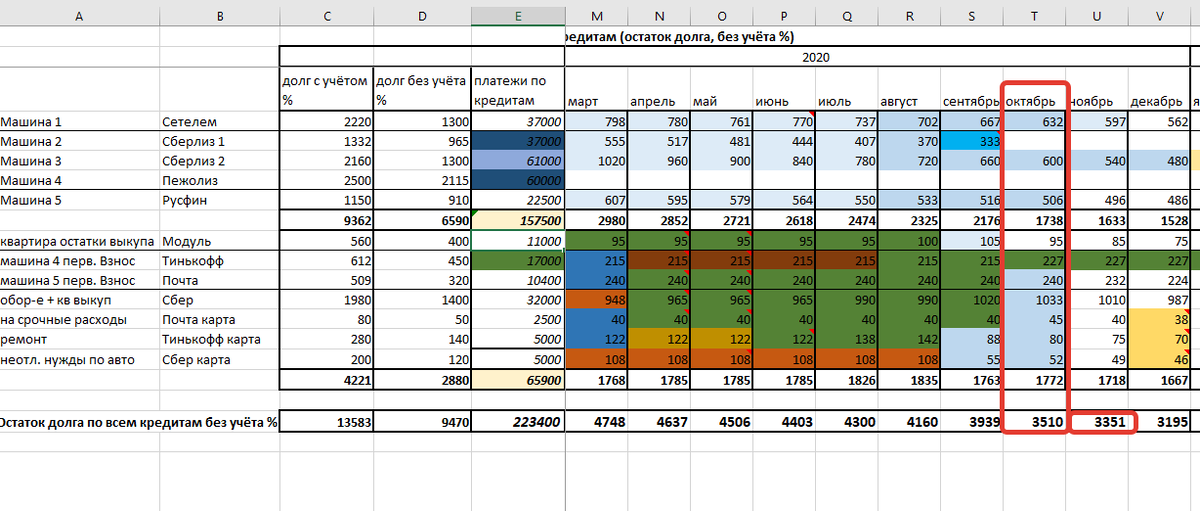Click 'на срочные расходы' row label

[80, 320]
